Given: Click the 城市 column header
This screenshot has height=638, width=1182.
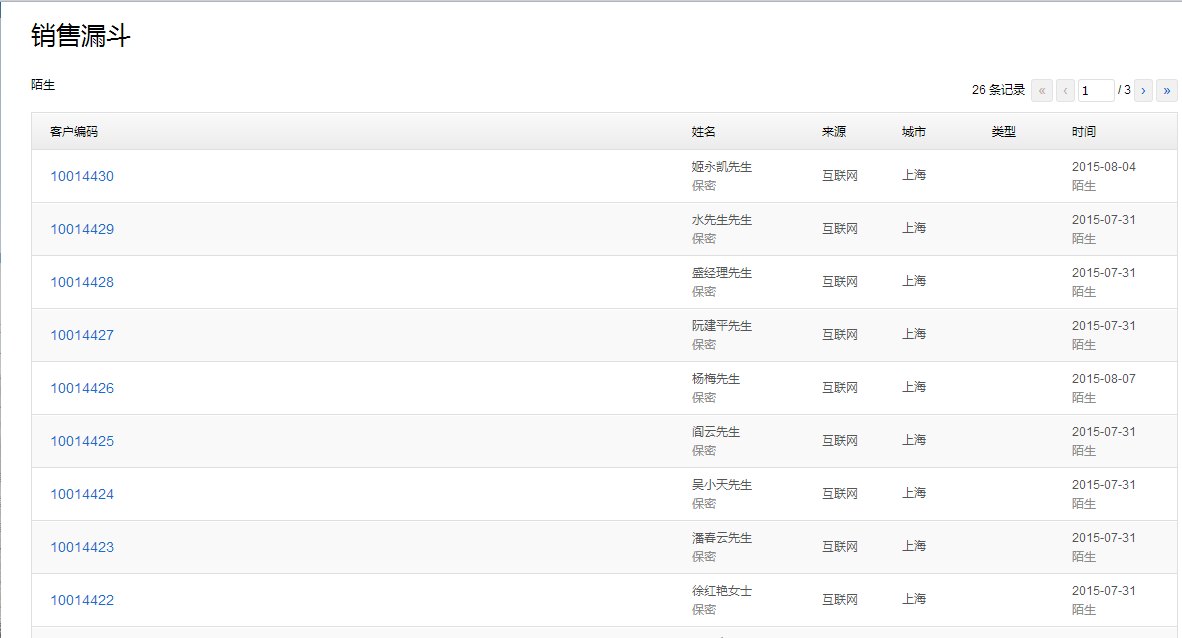Looking at the screenshot, I should coord(914,132).
